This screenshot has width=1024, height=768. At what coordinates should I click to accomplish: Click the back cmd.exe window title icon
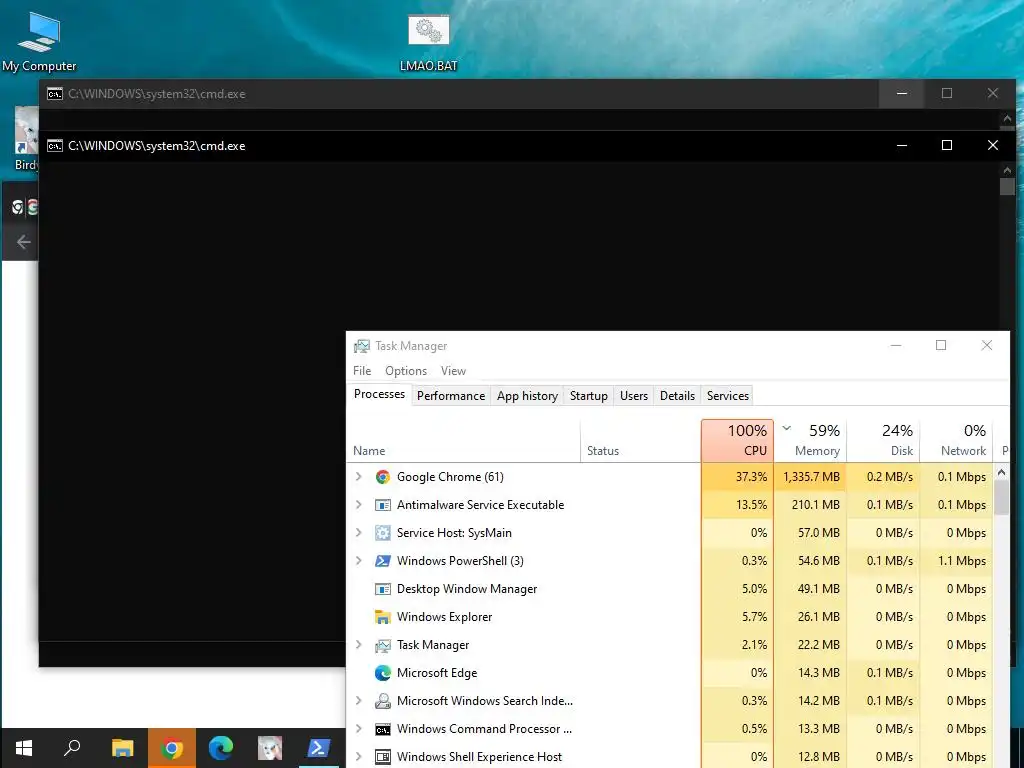[55, 94]
